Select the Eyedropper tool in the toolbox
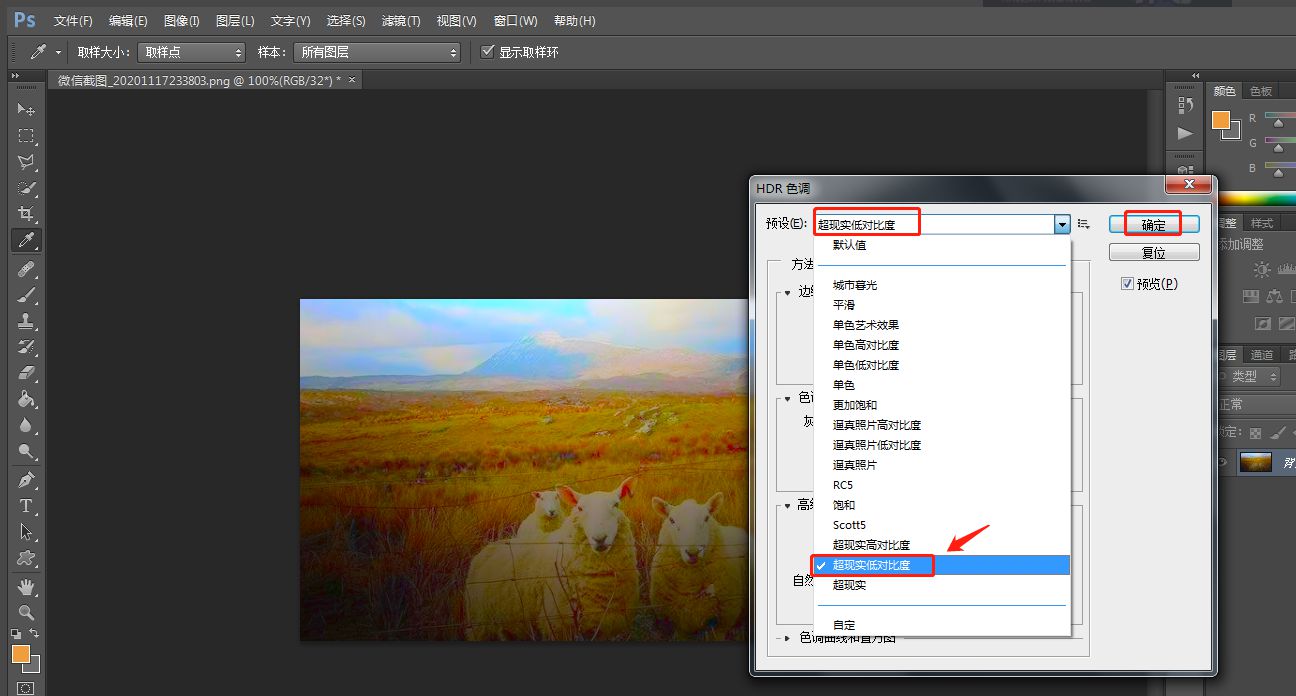 click(x=26, y=240)
